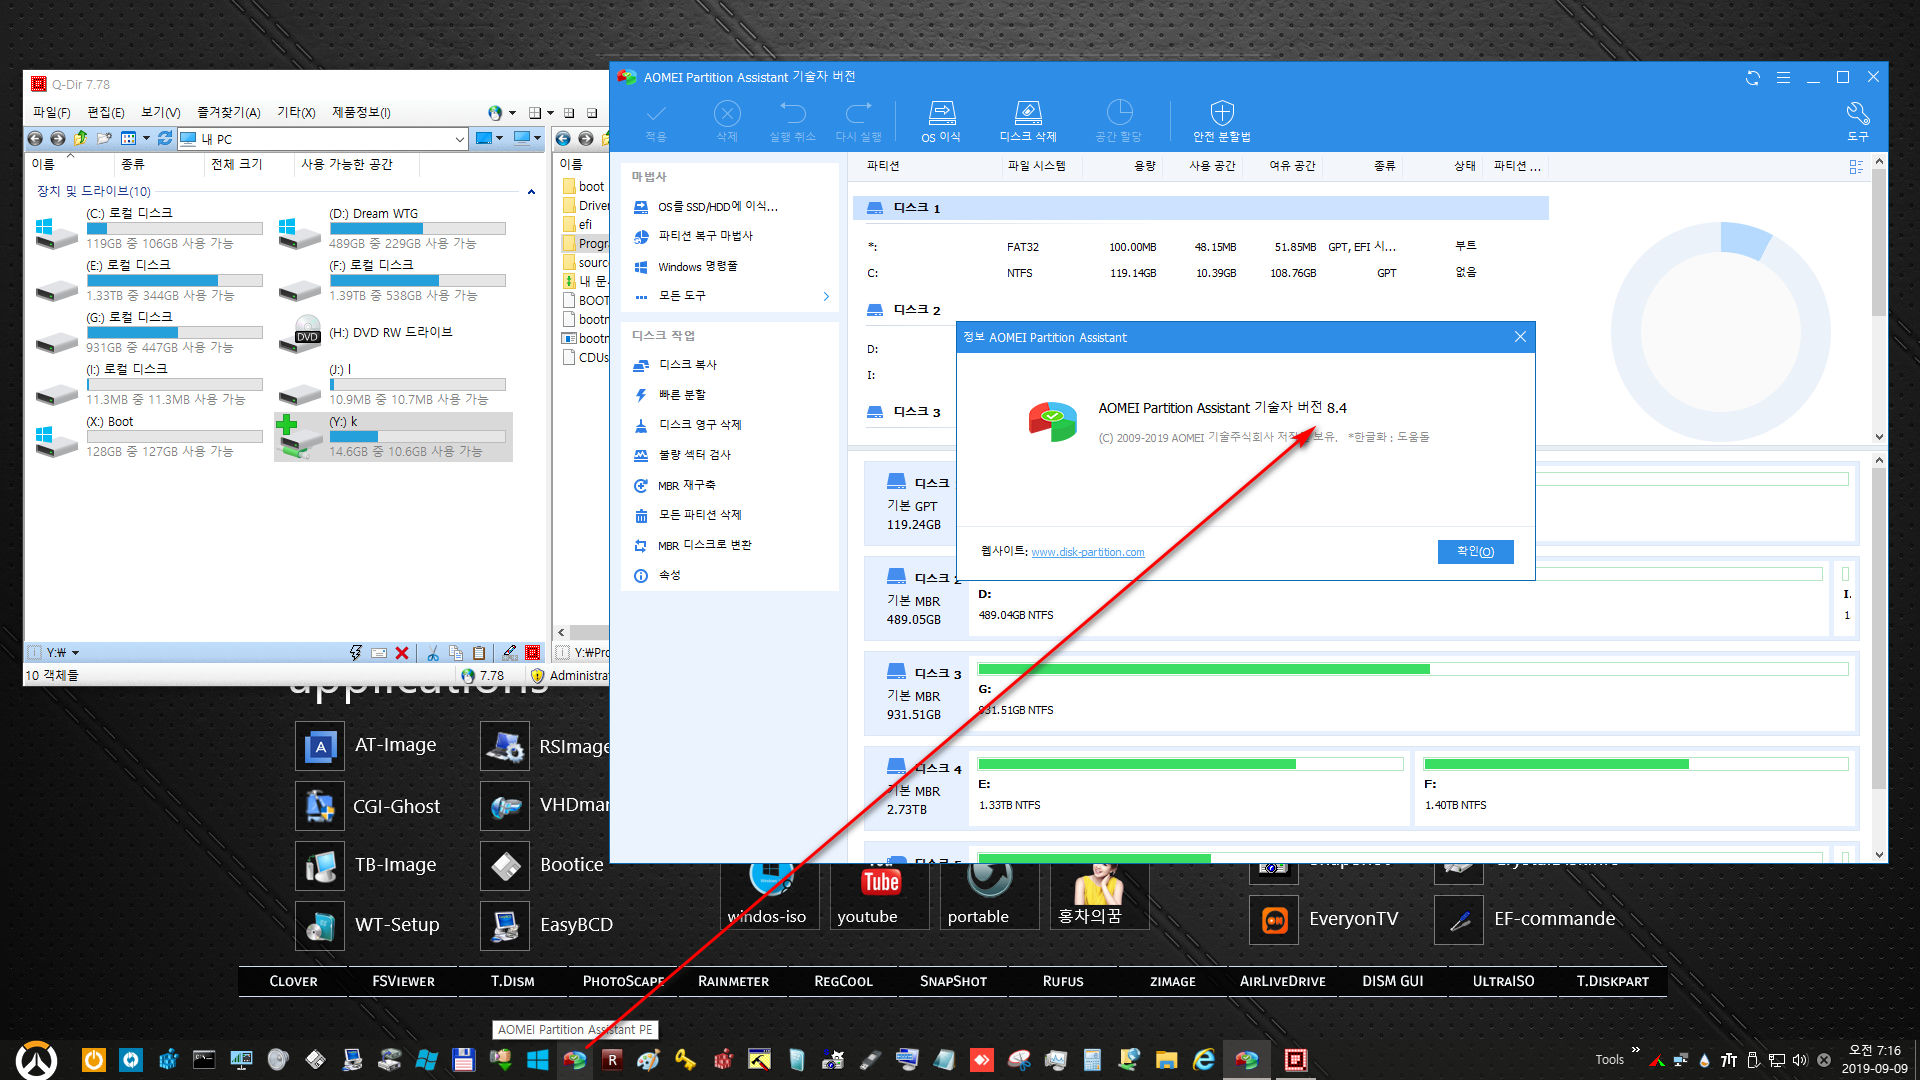Close the AOMEI info dialog
The width and height of the screenshot is (1920, 1080).
[1520, 337]
